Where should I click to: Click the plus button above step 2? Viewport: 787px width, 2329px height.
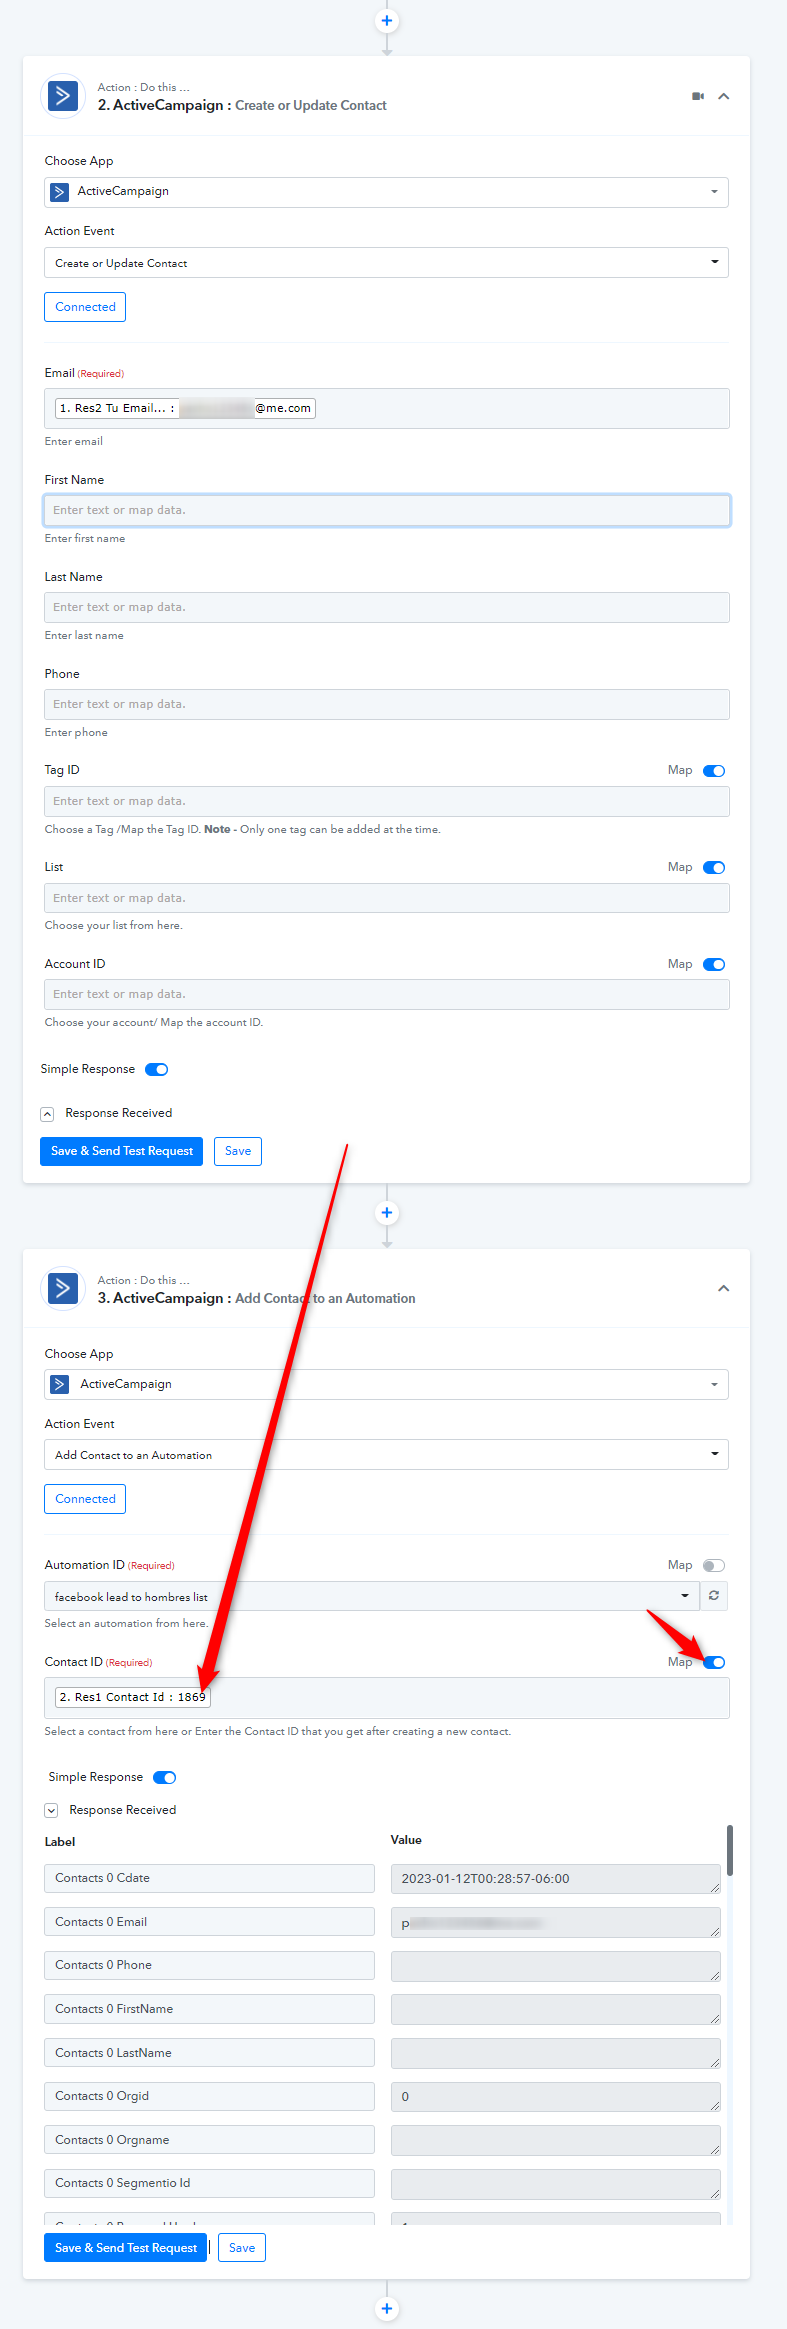point(386,21)
